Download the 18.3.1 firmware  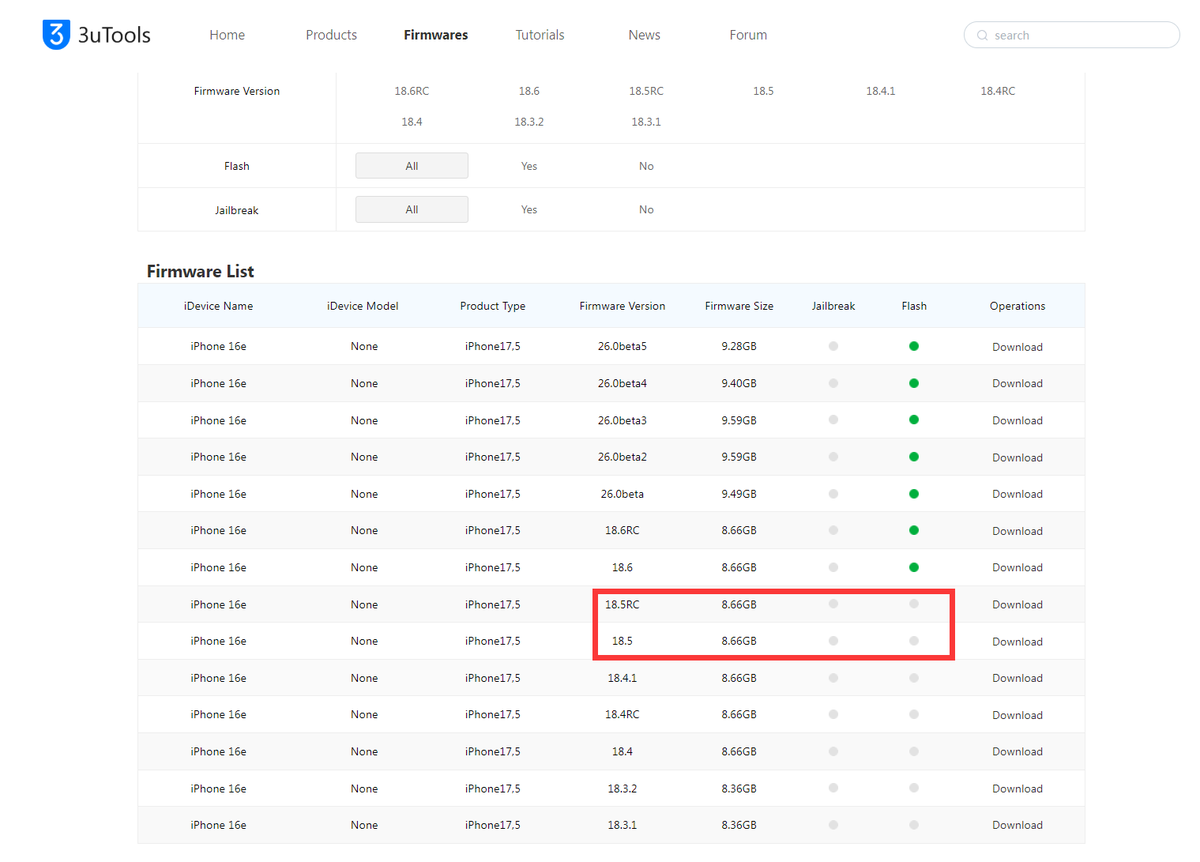[1017, 825]
